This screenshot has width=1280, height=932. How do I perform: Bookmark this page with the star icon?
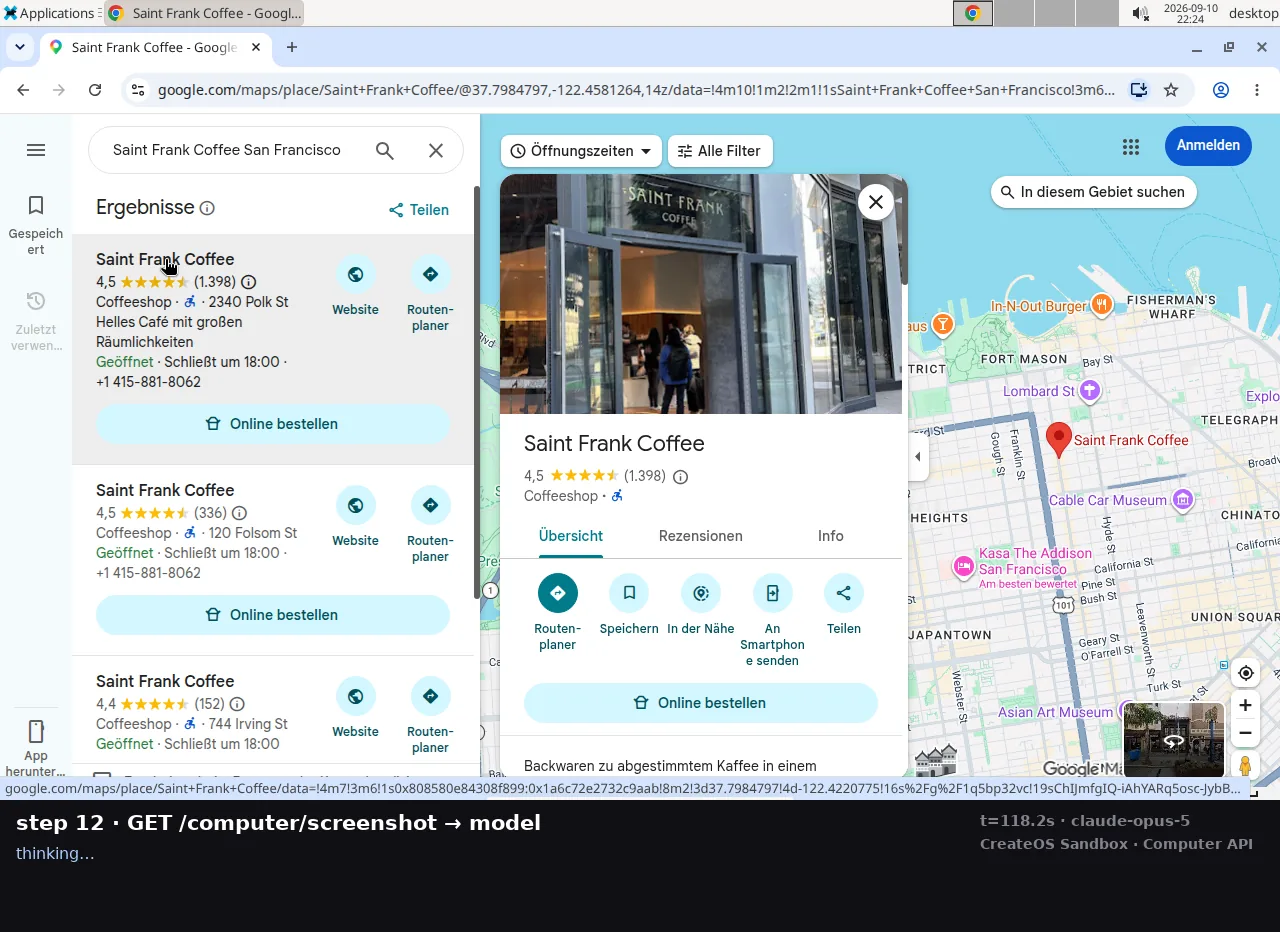tap(1171, 90)
